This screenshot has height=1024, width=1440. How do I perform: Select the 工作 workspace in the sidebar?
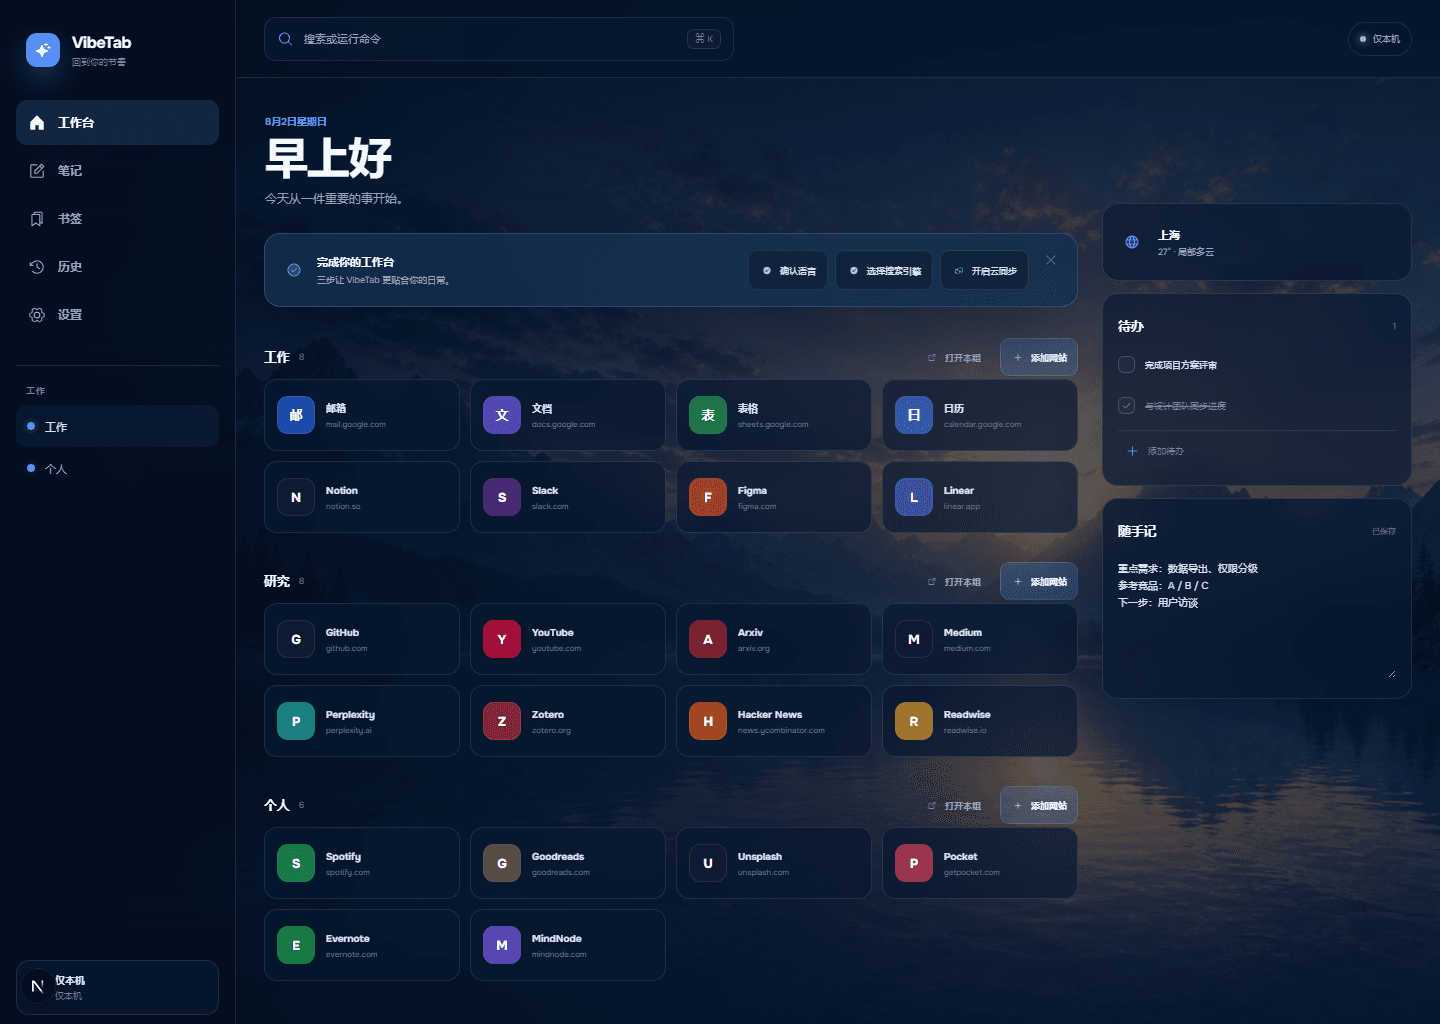click(117, 426)
